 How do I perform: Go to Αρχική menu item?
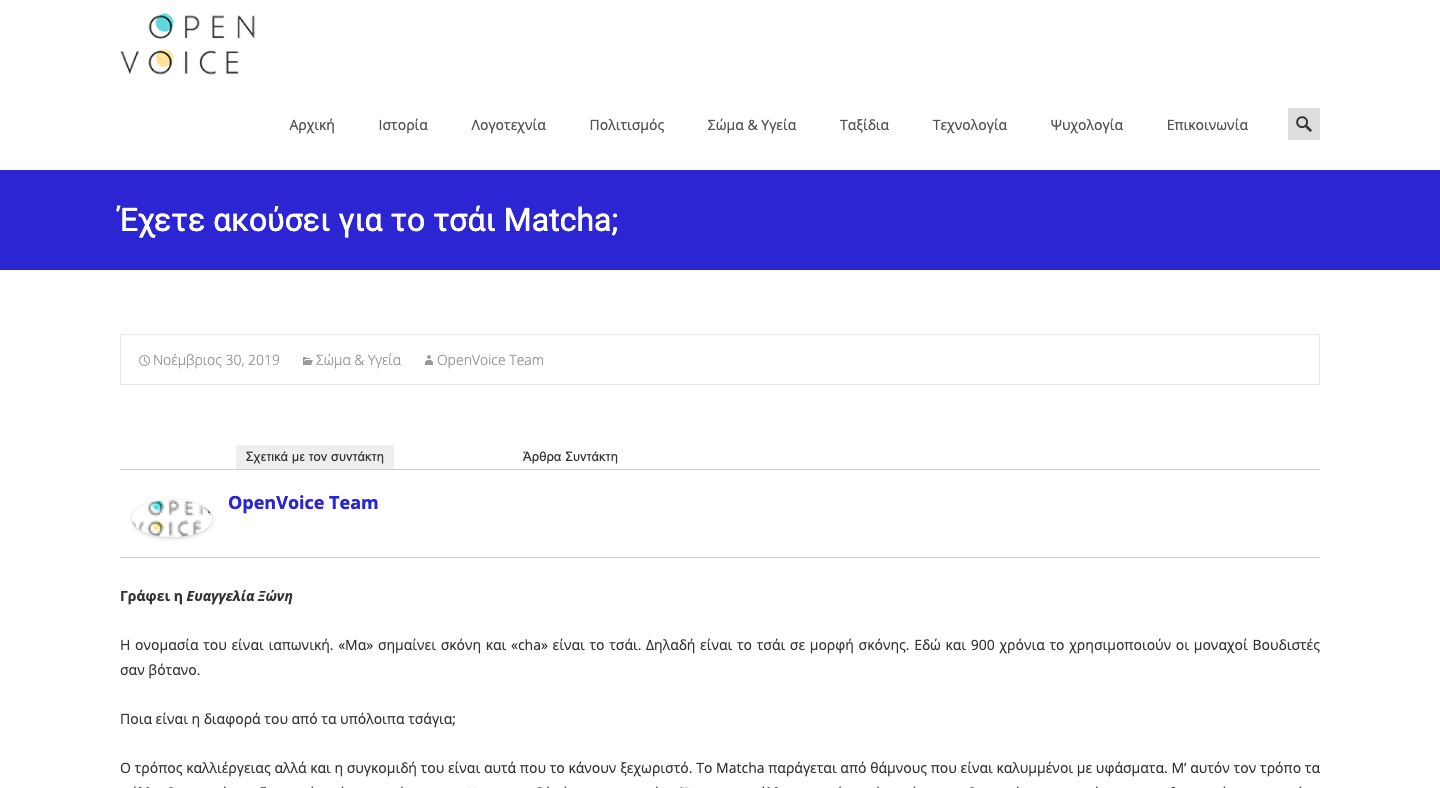coord(312,125)
